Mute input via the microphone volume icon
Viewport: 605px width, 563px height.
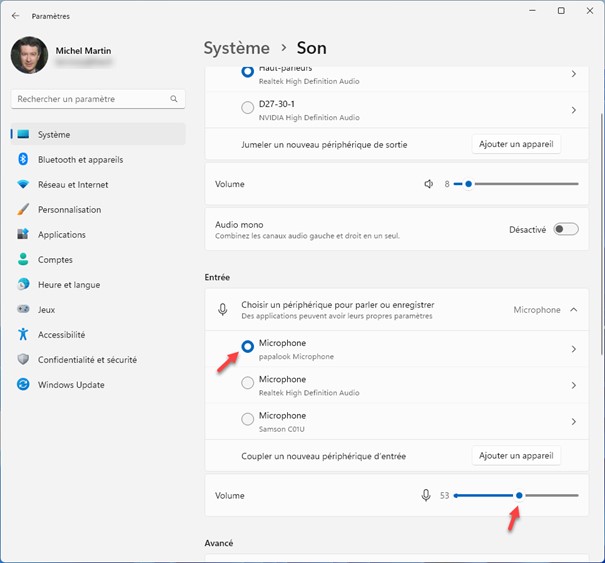click(x=426, y=495)
